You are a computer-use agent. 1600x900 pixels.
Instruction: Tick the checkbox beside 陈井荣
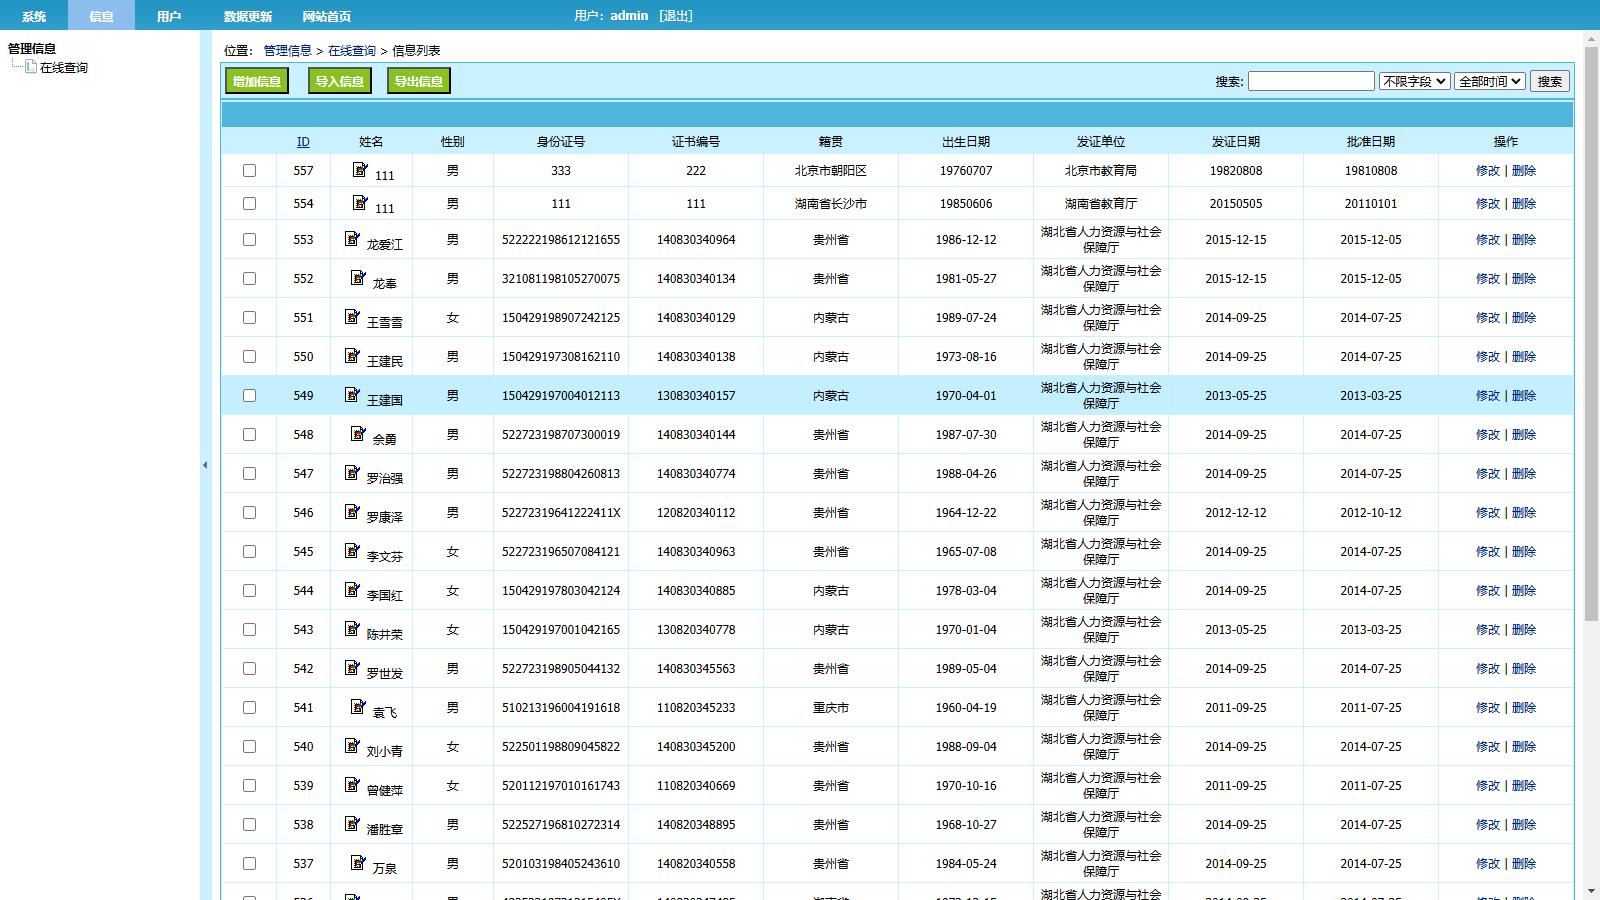pyautogui.click(x=249, y=630)
